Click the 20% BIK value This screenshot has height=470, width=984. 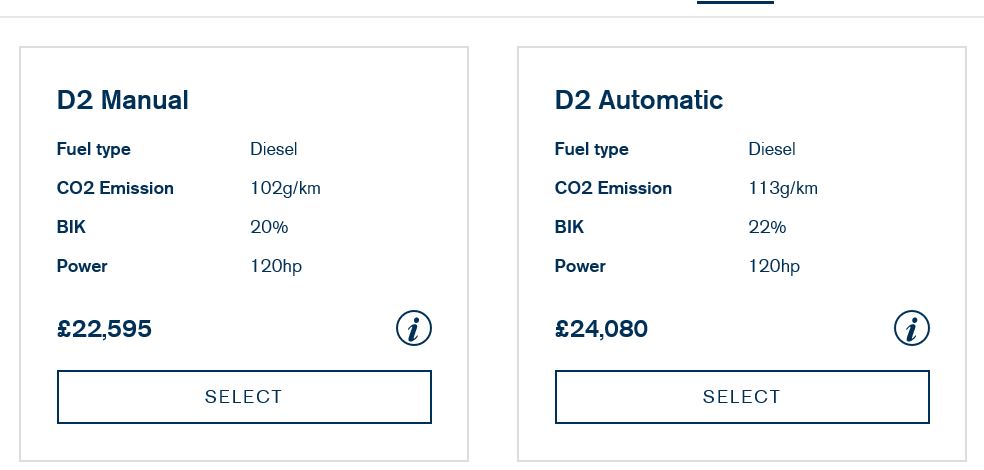[x=269, y=227]
